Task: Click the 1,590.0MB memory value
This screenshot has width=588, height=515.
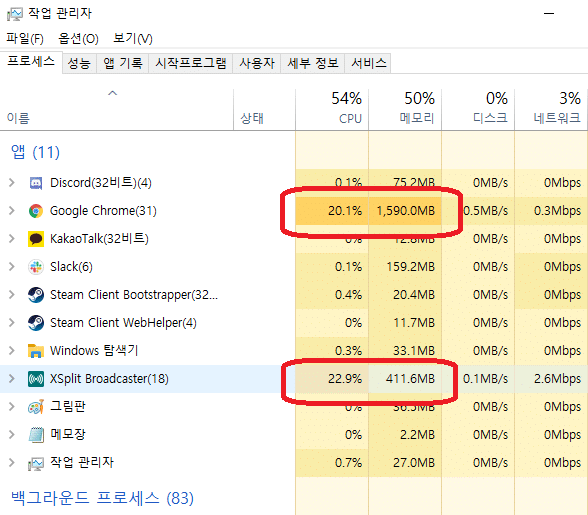Action: click(406, 211)
